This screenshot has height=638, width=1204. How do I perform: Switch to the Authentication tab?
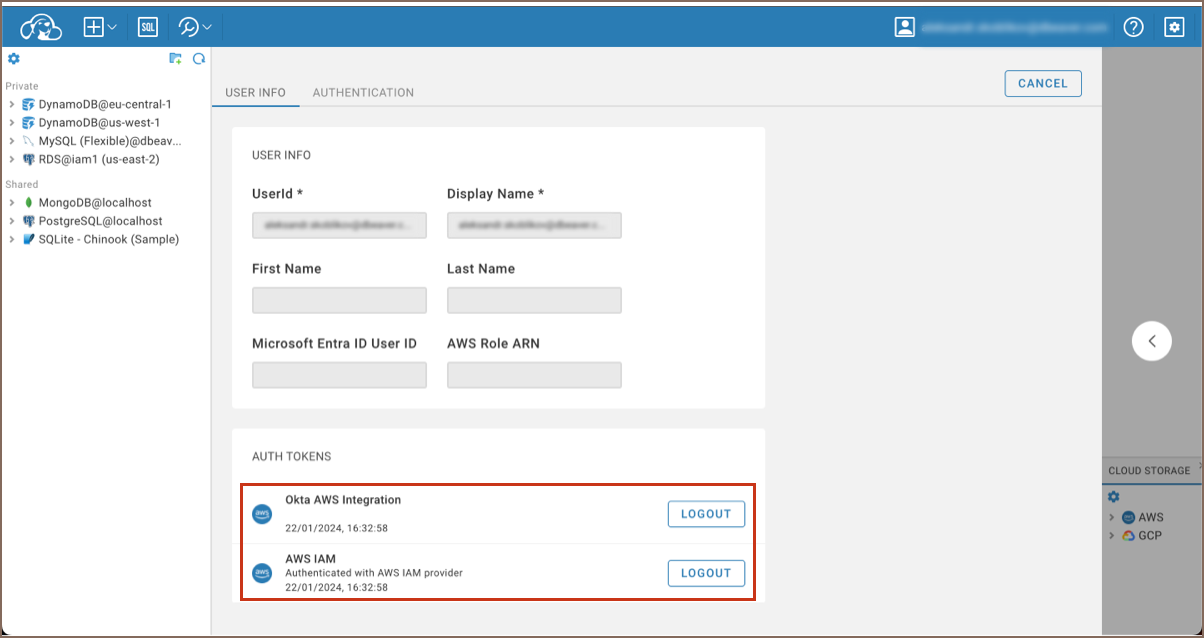pyautogui.click(x=363, y=93)
